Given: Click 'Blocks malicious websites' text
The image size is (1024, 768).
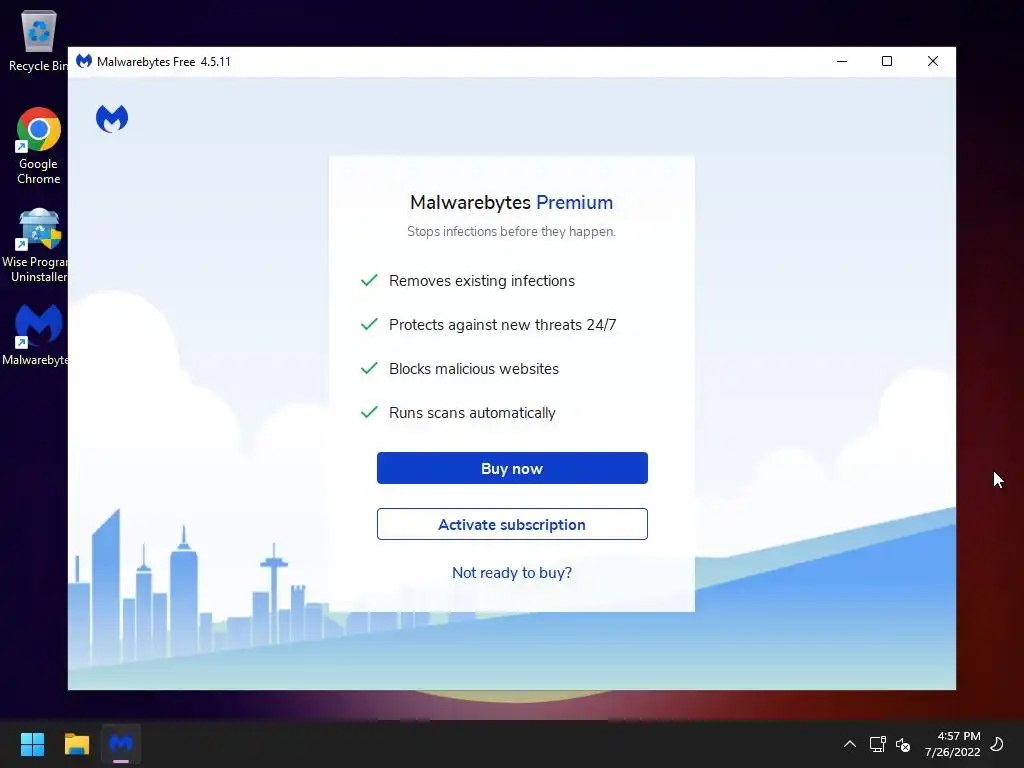Looking at the screenshot, I should pos(474,369).
